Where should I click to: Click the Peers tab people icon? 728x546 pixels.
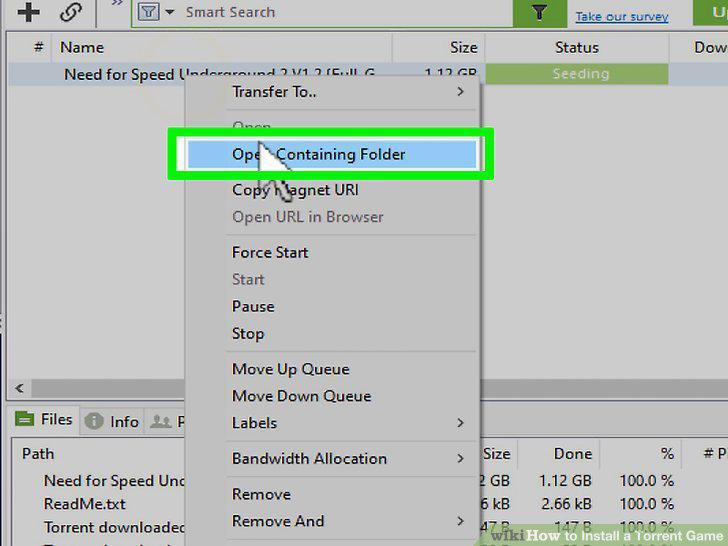tap(161, 422)
